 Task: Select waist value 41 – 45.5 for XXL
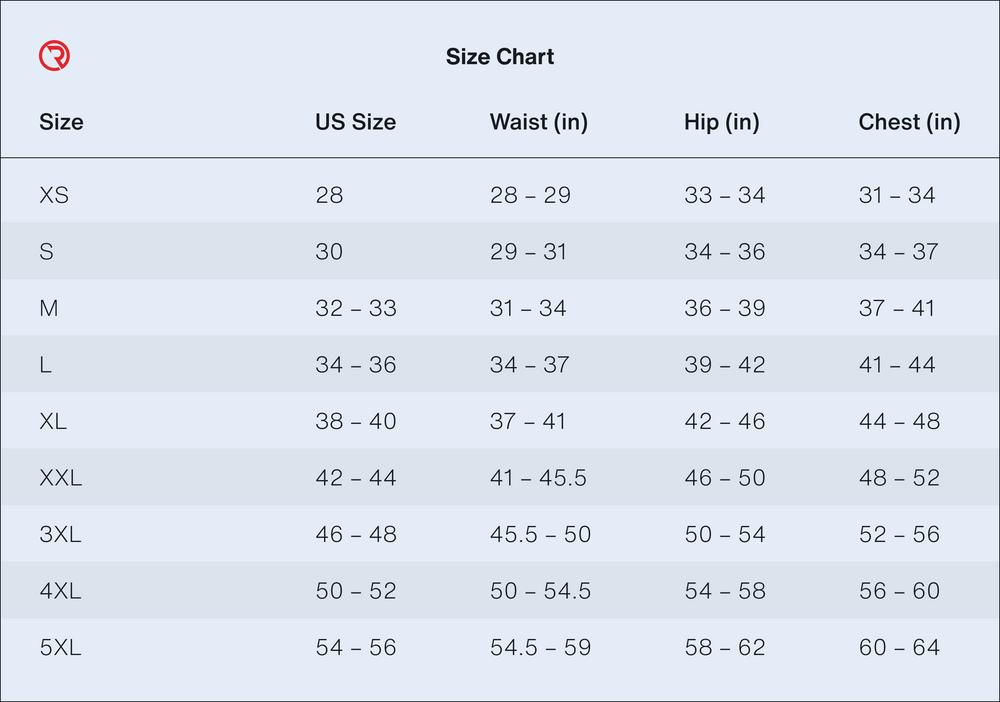tap(538, 478)
